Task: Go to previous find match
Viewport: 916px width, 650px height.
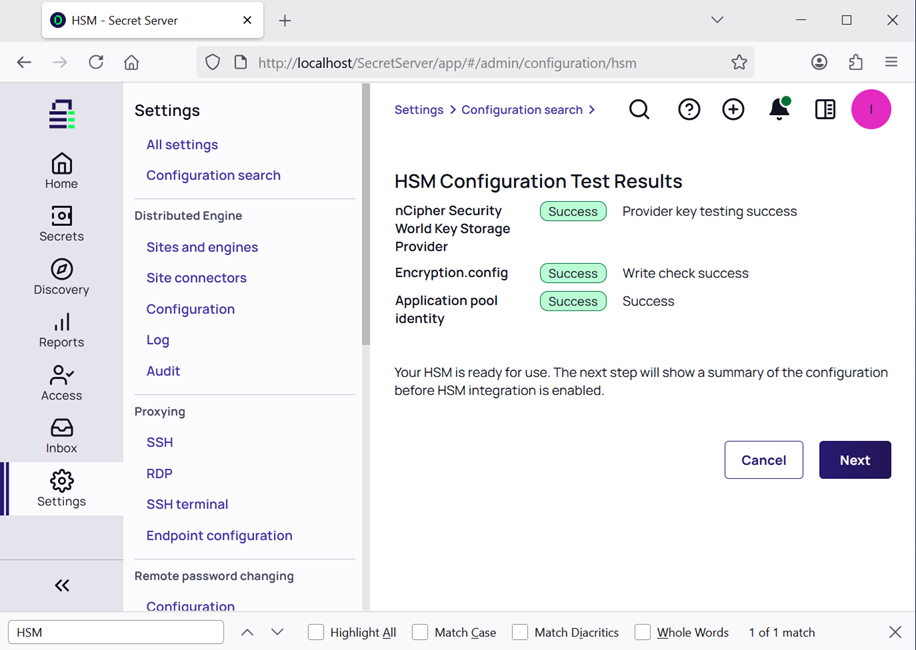Action: [247, 632]
